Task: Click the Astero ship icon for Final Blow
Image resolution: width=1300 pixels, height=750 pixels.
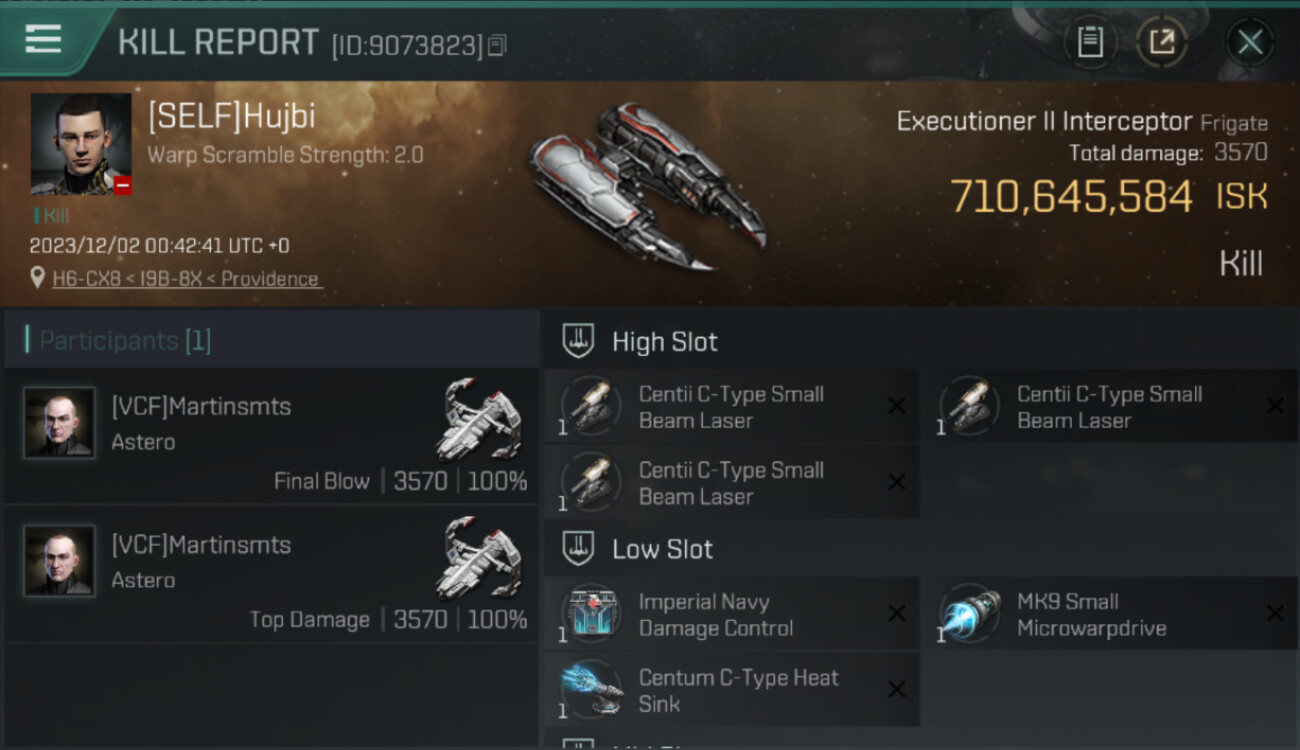Action: click(480, 418)
